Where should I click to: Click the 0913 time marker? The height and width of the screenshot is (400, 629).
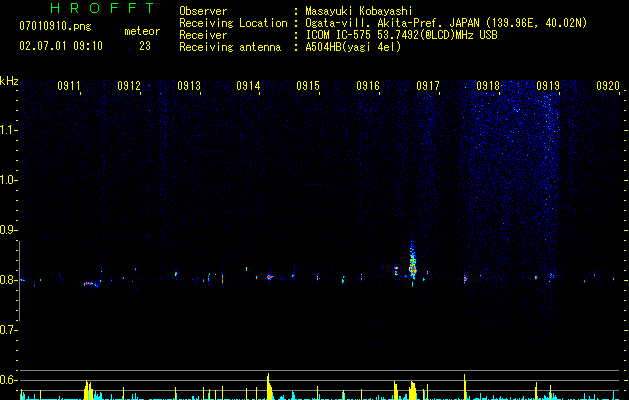pyautogui.click(x=189, y=86)
